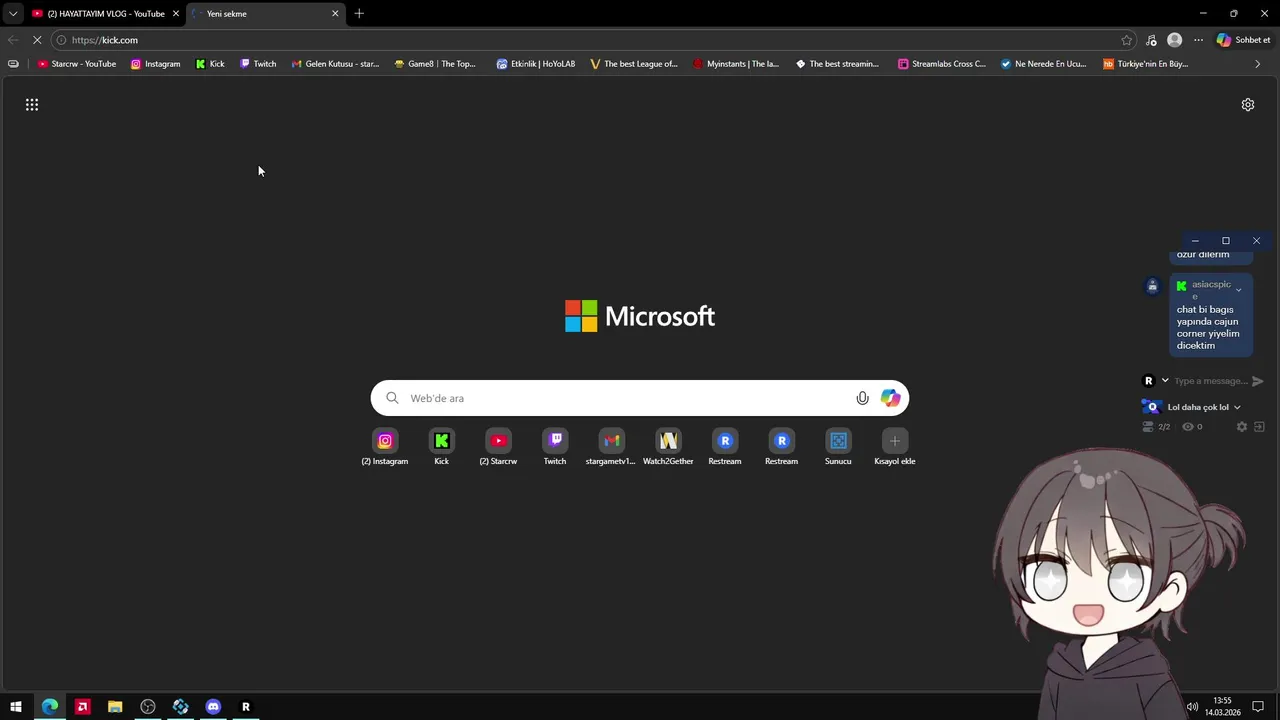Select the Yeni sekme tab
This screenshot has height=720, width=1280.
(266, 14)
